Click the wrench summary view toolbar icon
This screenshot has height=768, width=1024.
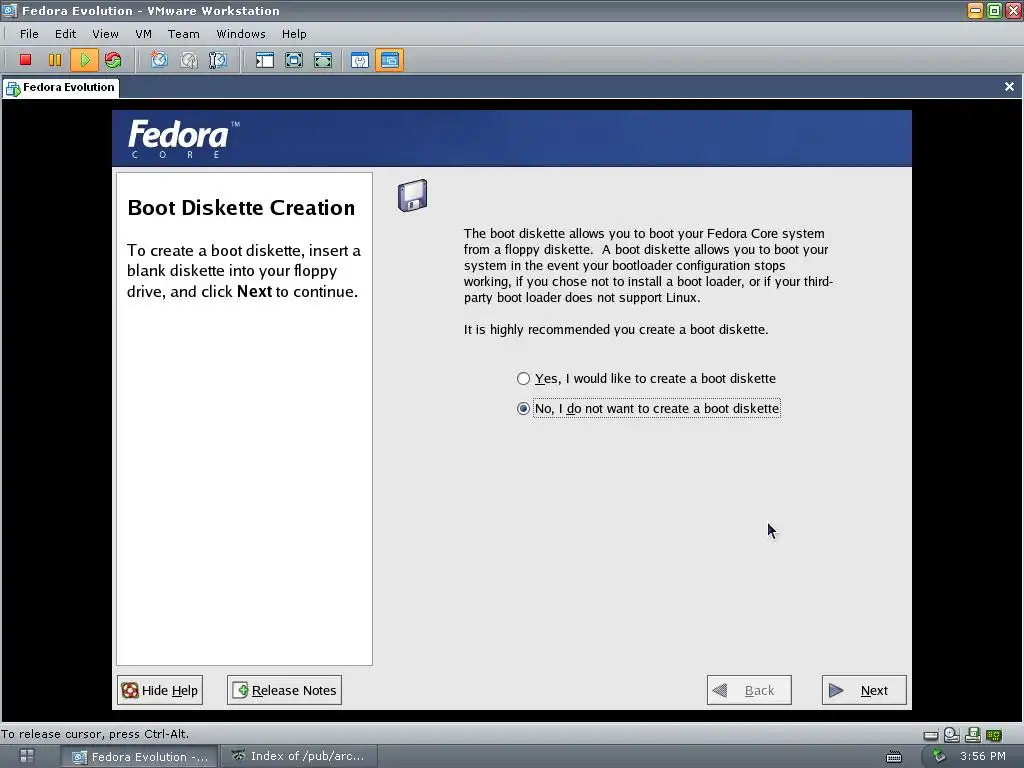pos(360,60)
